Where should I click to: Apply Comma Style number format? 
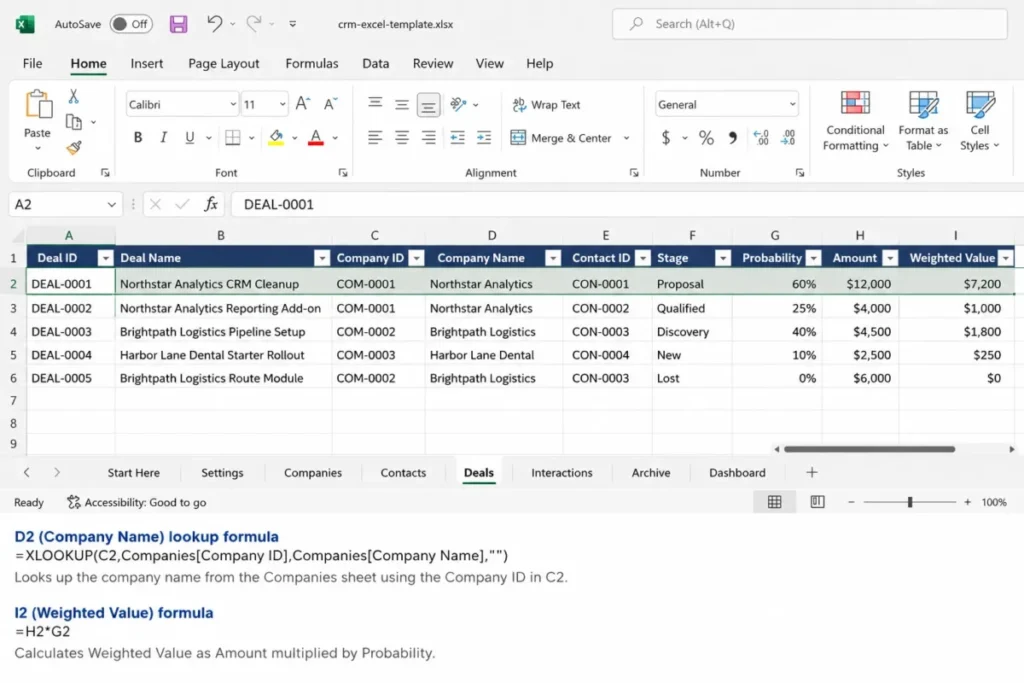pos(733,138)
